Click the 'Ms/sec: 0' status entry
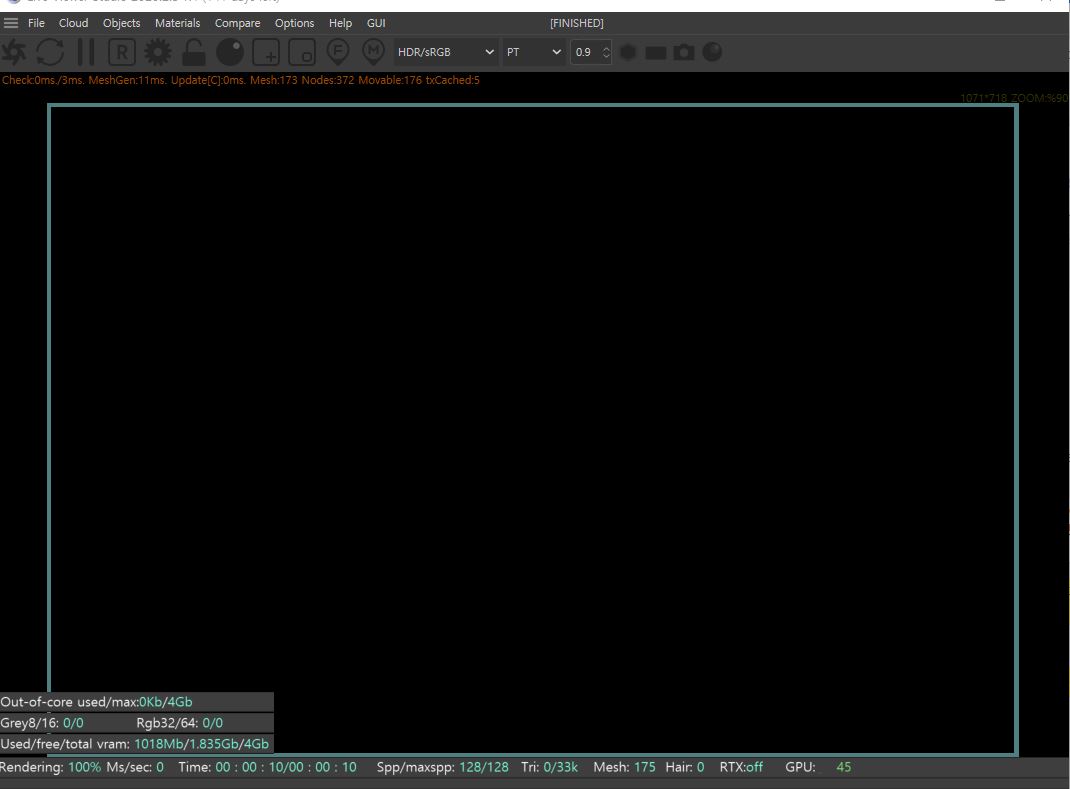This screenshot has width=1070, height=789. point(135,767)
